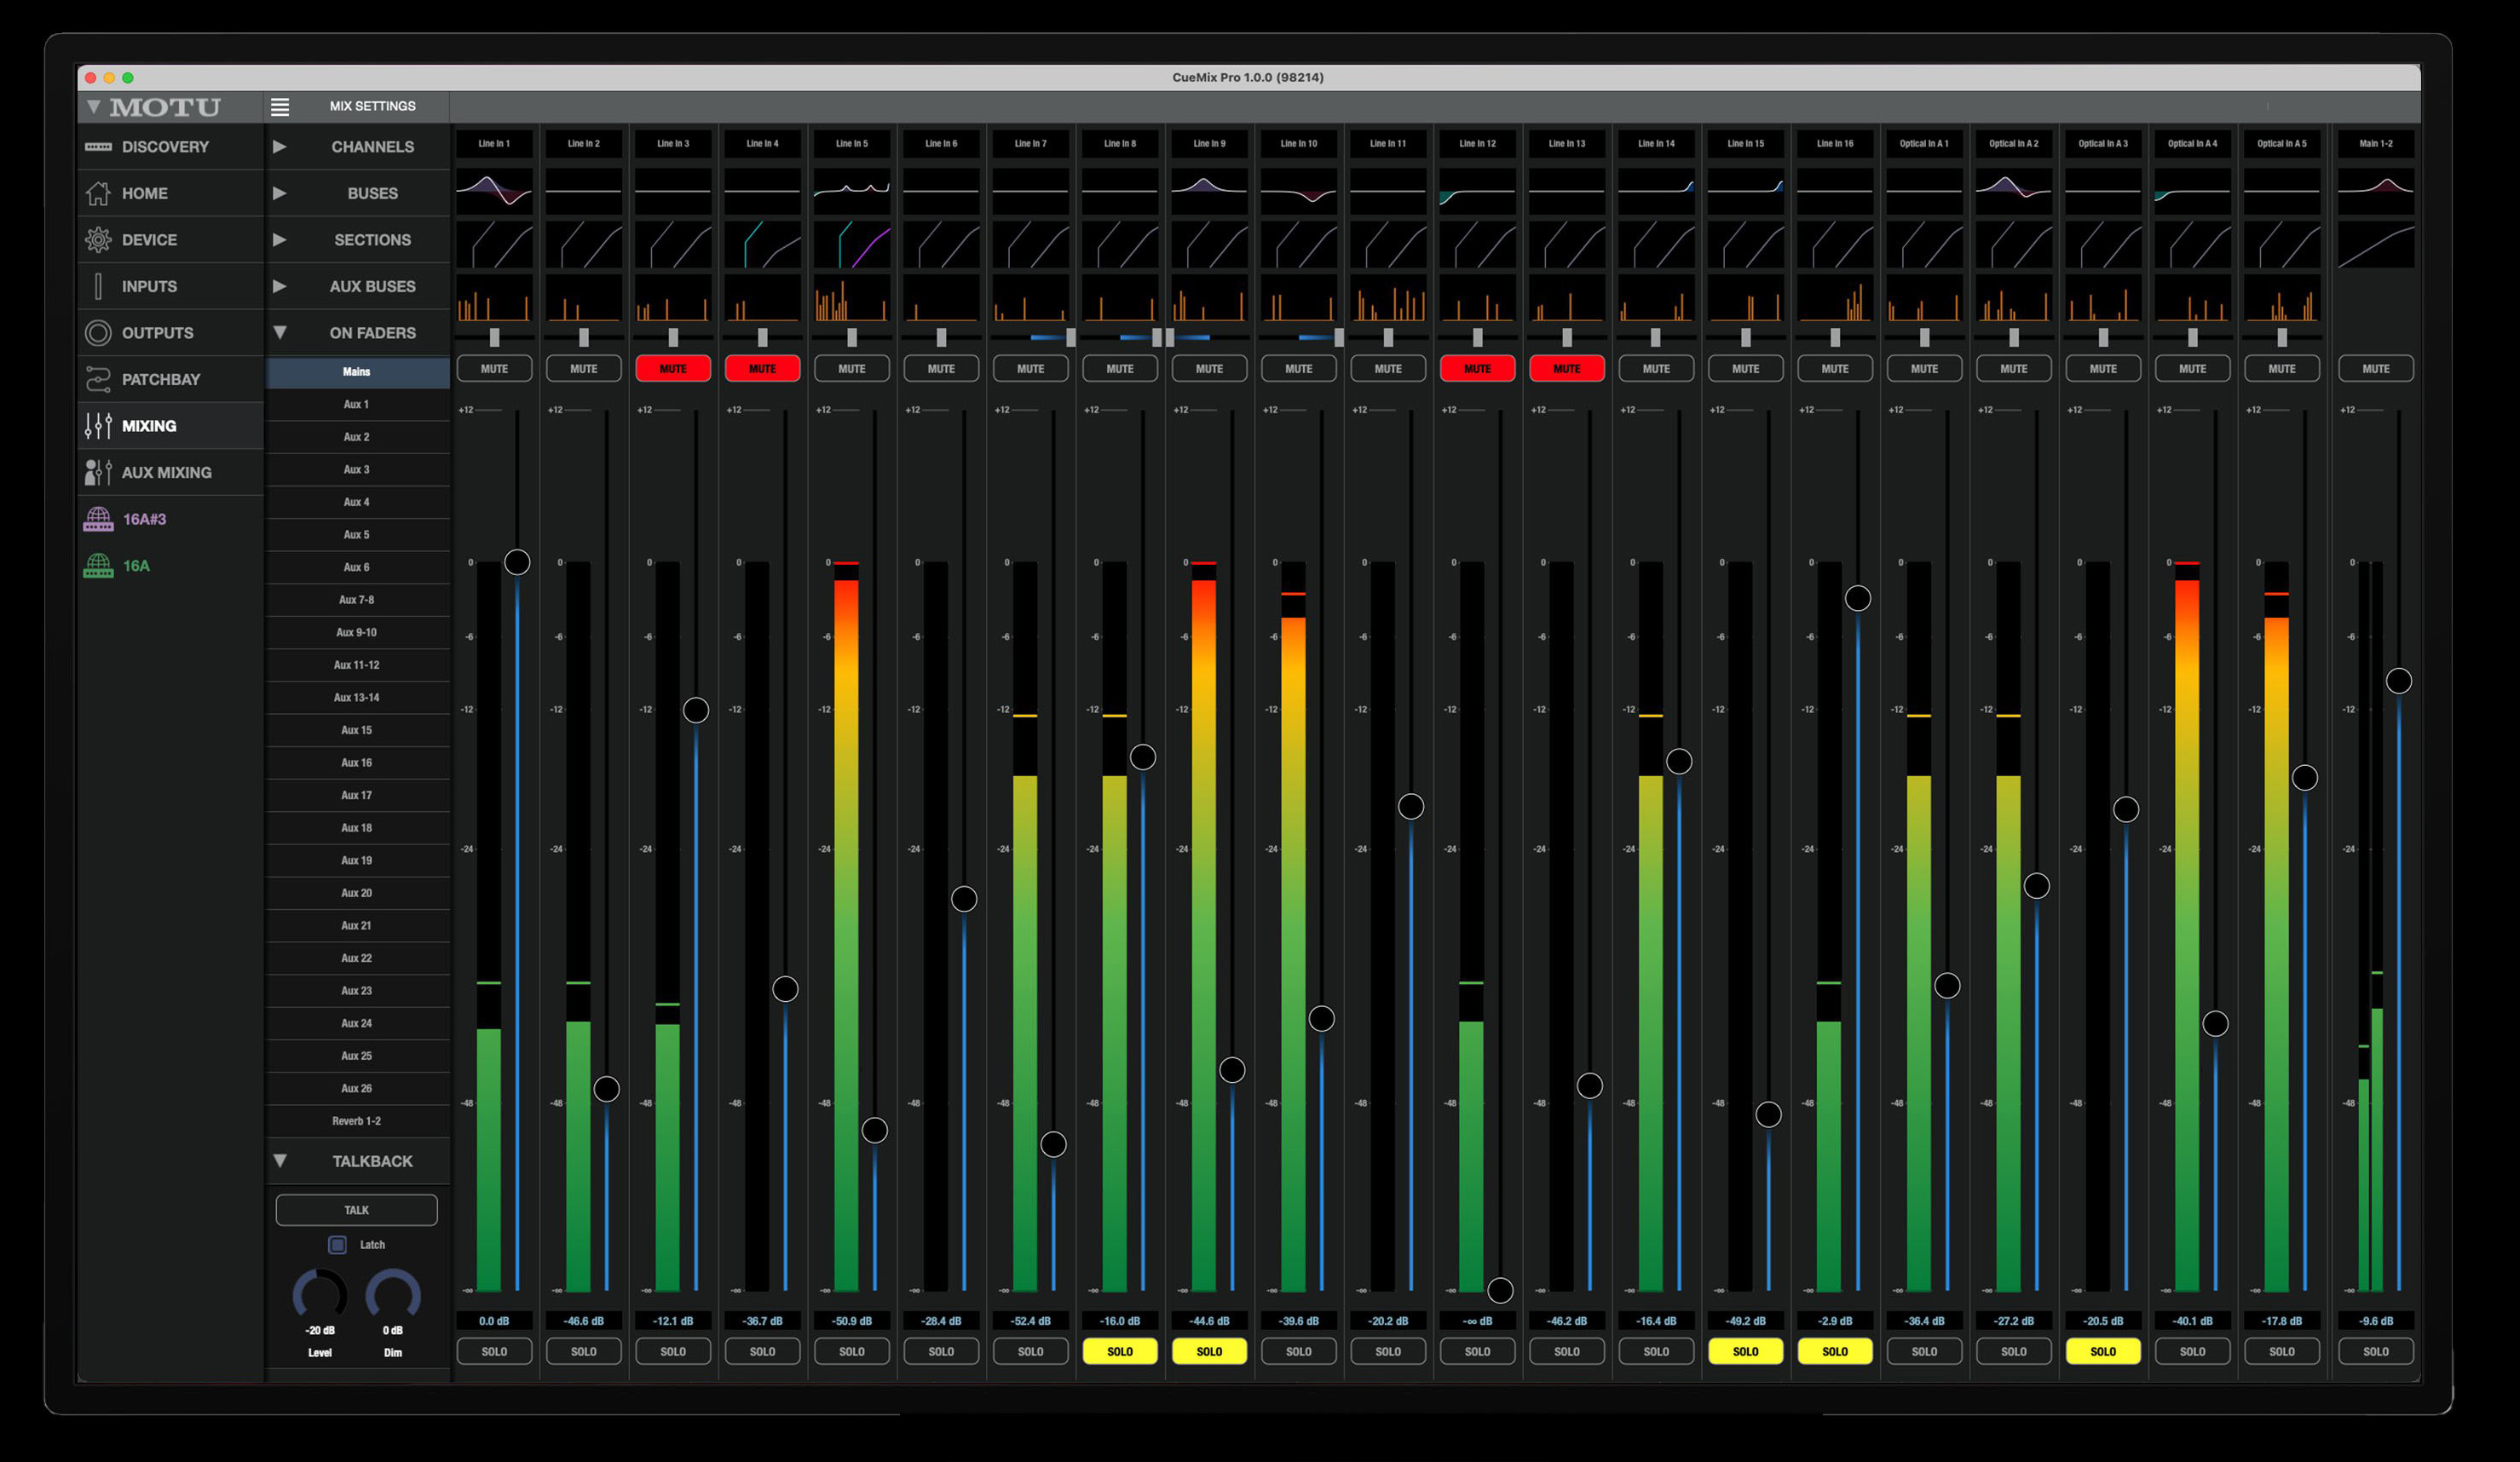Screen dimensions: 2520x1462
Task: Select Reverb 1-2 mix entry
Action: [x=356, y=1121]
